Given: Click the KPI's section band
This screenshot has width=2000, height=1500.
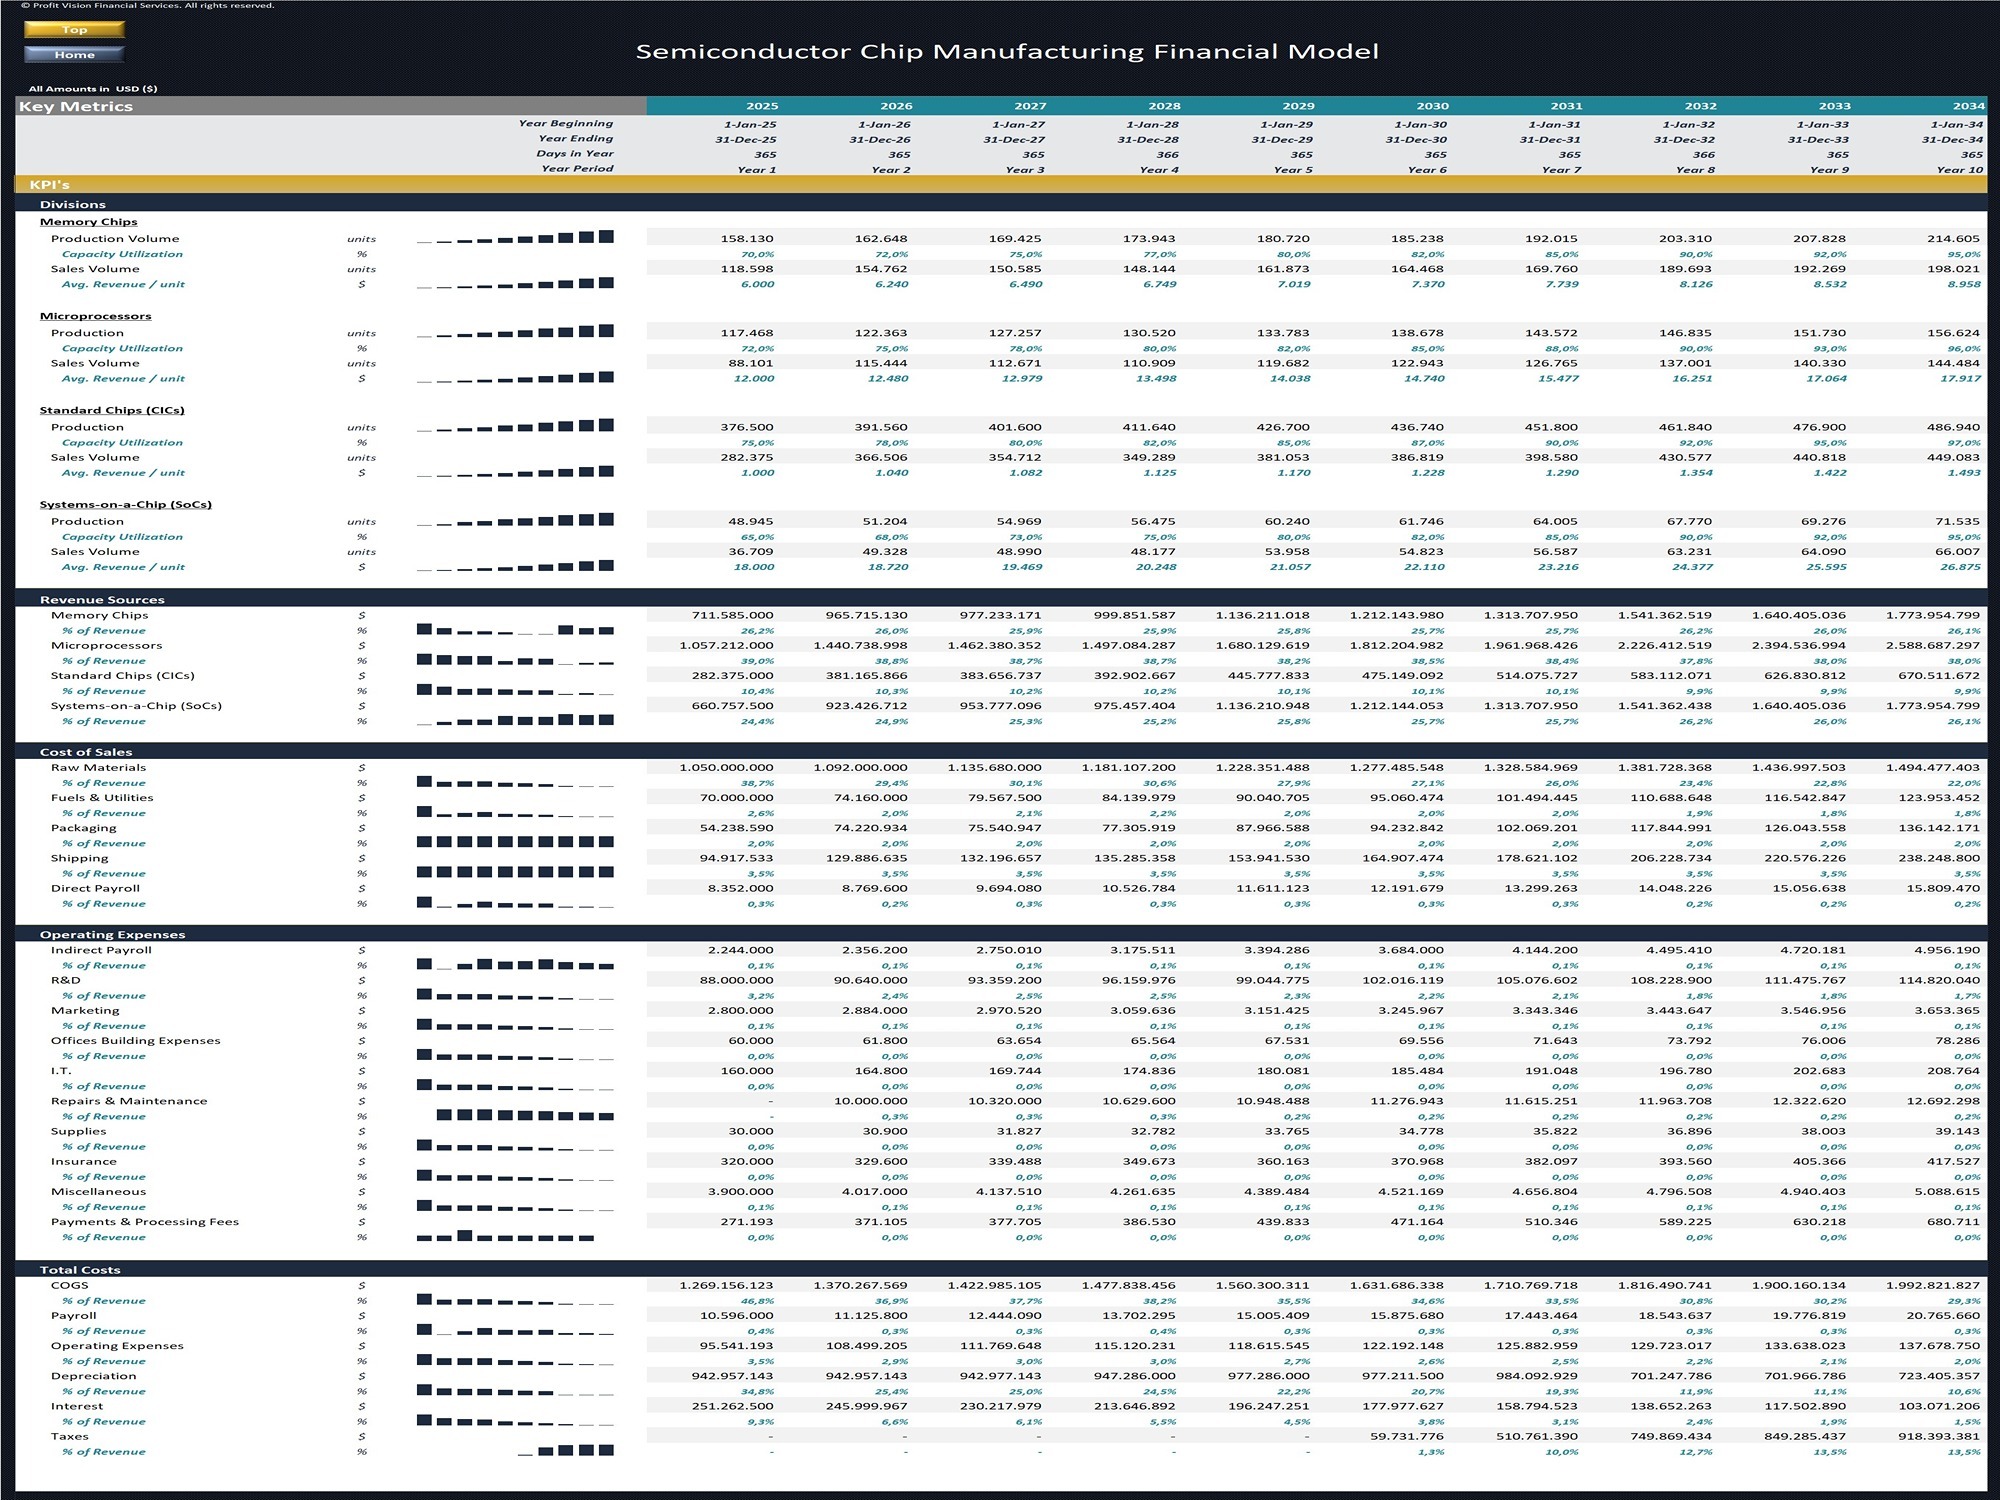Looking at the screenshot, I should (1001, 185).
